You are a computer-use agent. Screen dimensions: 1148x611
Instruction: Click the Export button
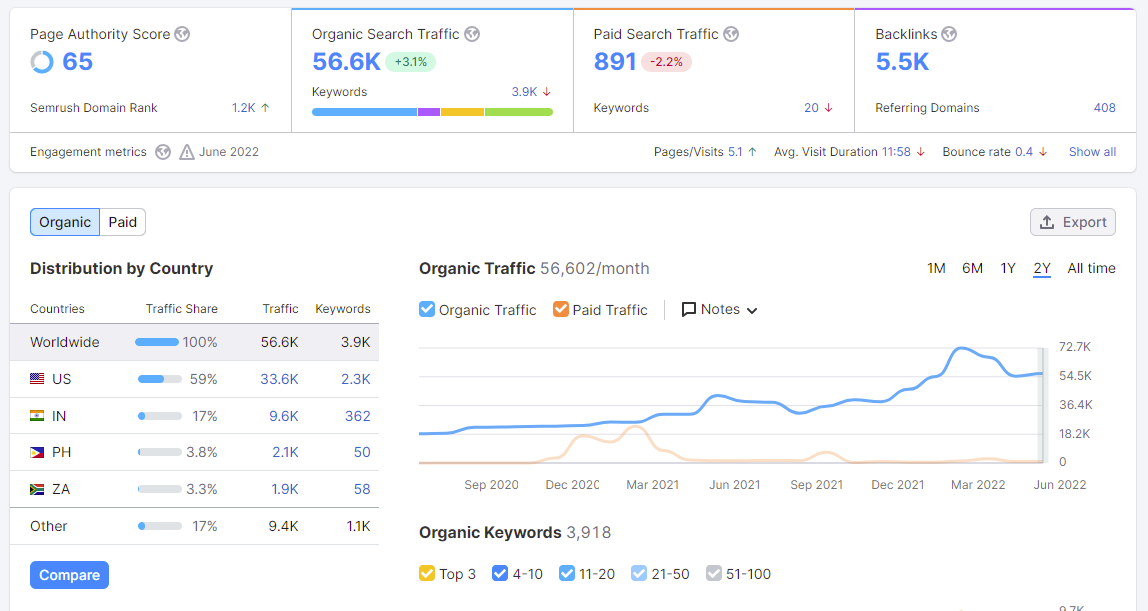[1072, 222]
